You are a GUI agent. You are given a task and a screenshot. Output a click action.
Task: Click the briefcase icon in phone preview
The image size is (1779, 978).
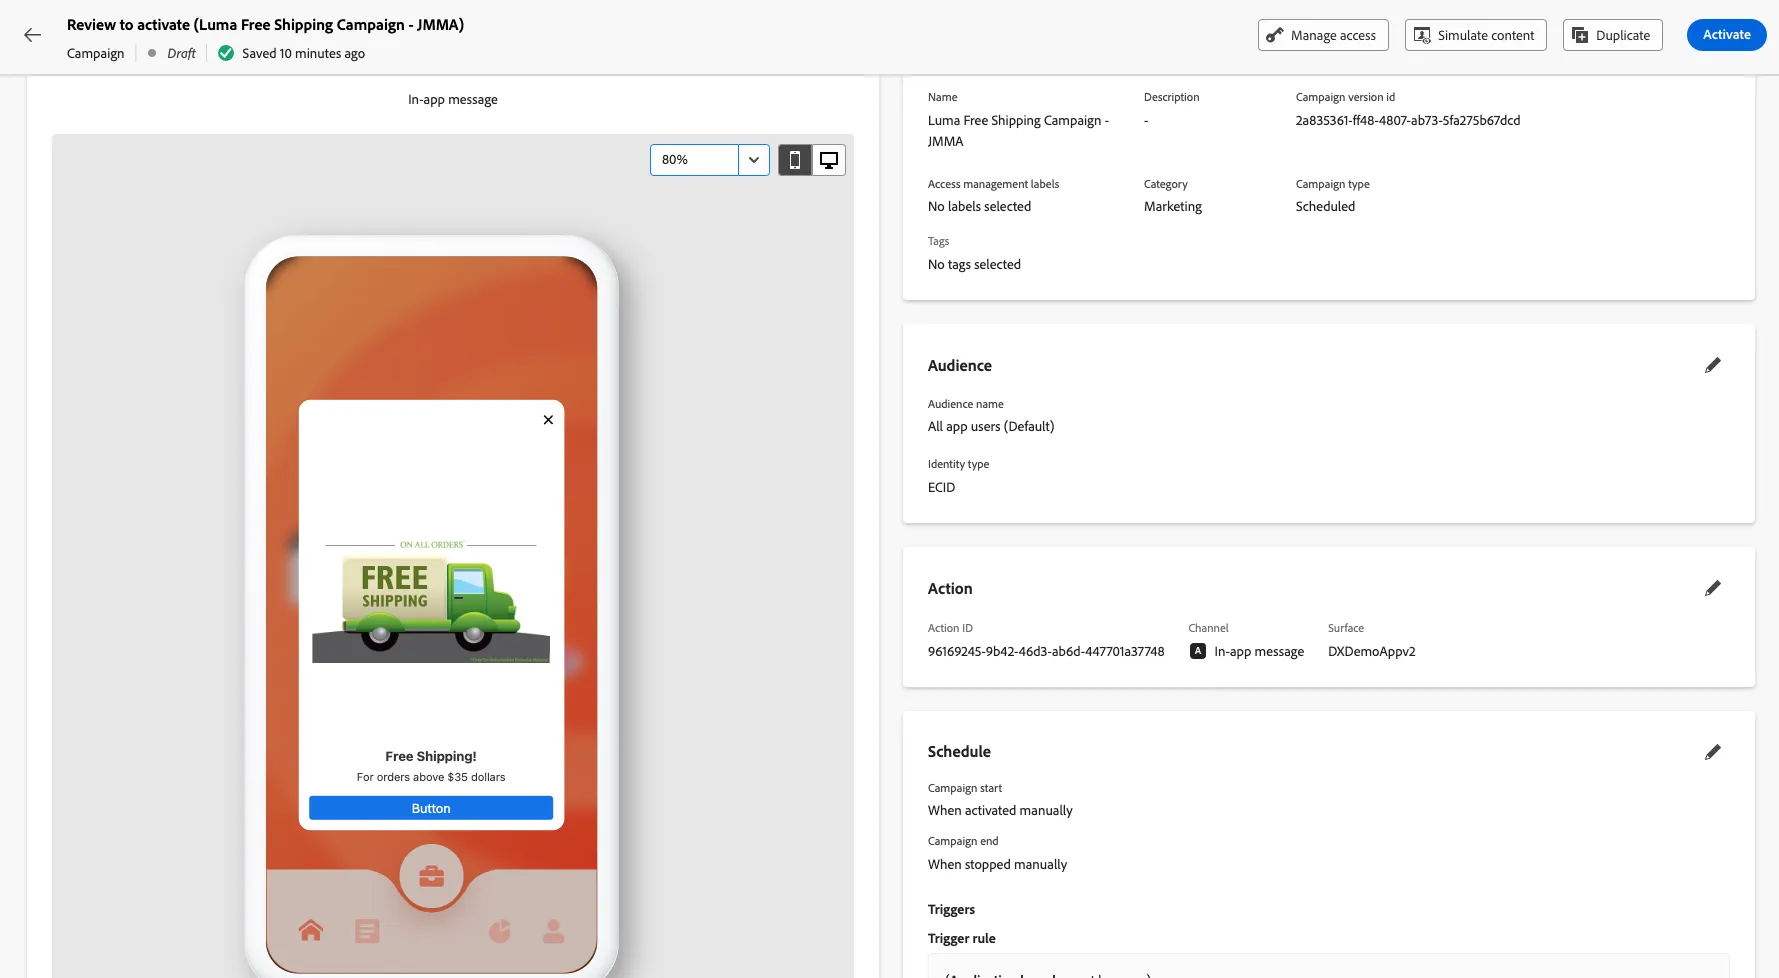click(431, 877)
